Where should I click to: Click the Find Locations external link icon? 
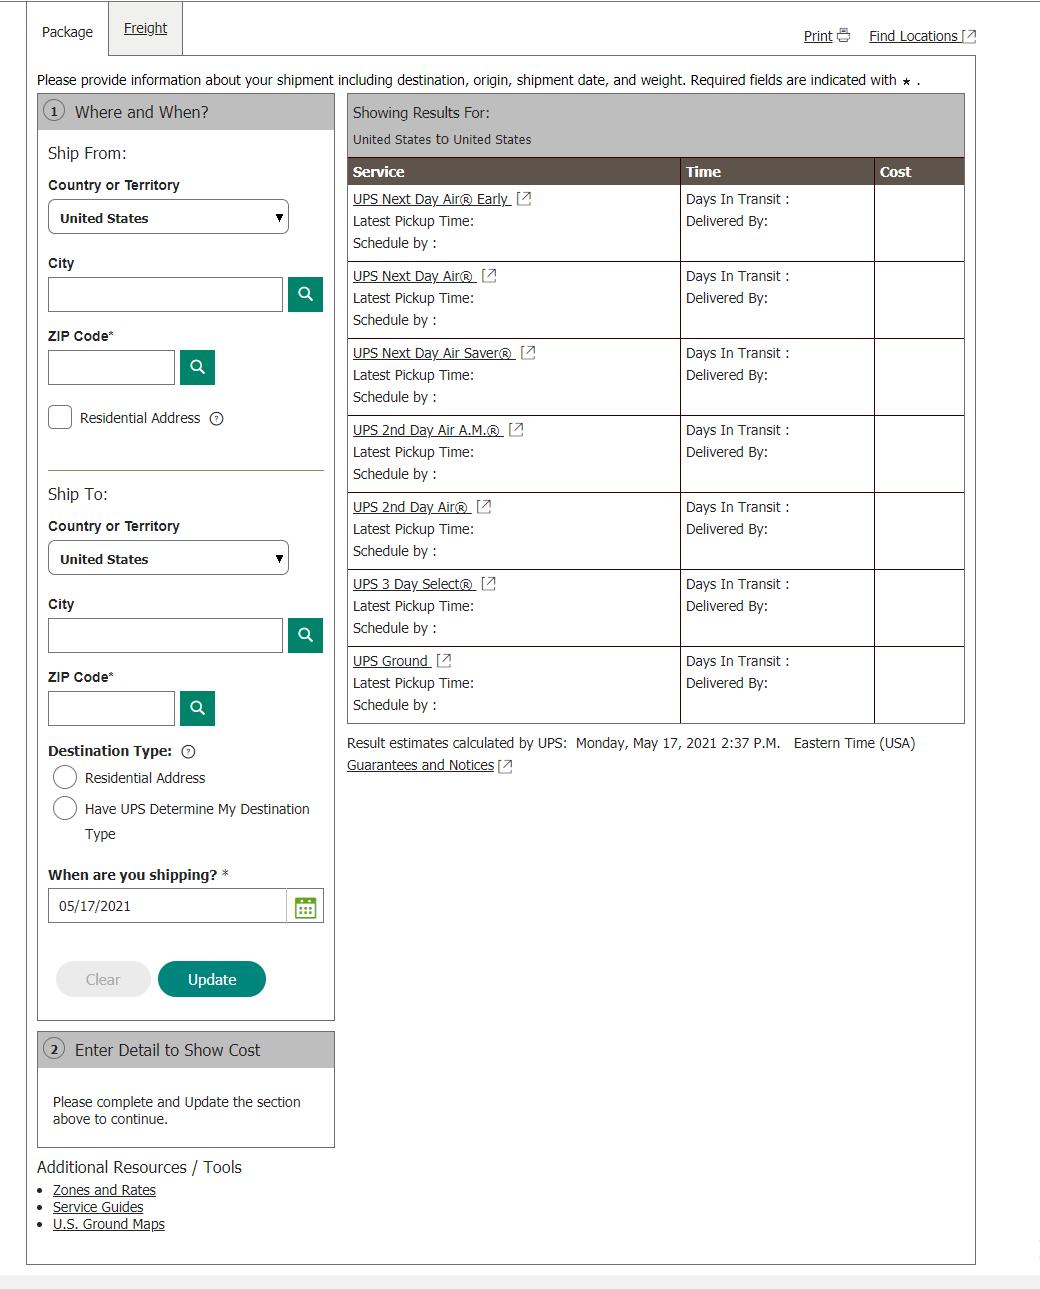pos(966,35)
